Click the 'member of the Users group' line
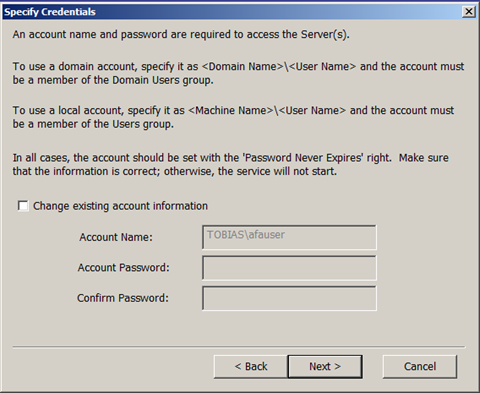480x393 pixels. [x=93, y=124]
